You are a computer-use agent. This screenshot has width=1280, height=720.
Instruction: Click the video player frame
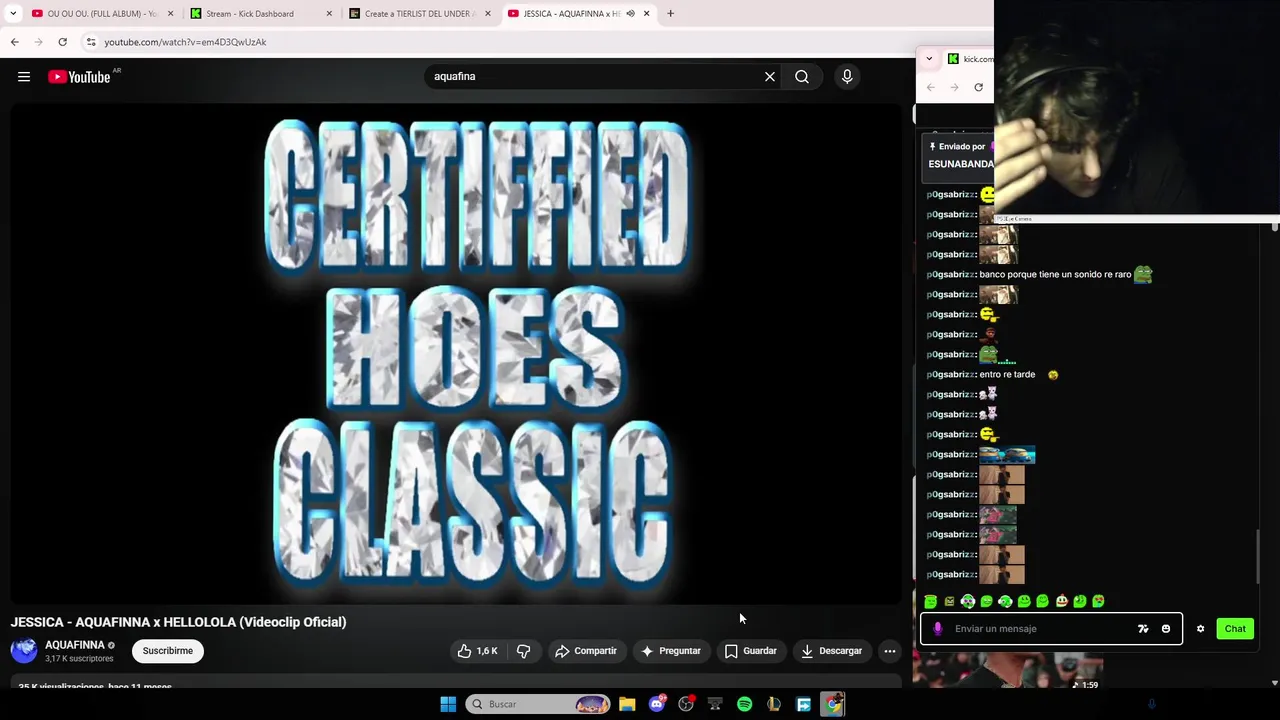pos(456,354)
